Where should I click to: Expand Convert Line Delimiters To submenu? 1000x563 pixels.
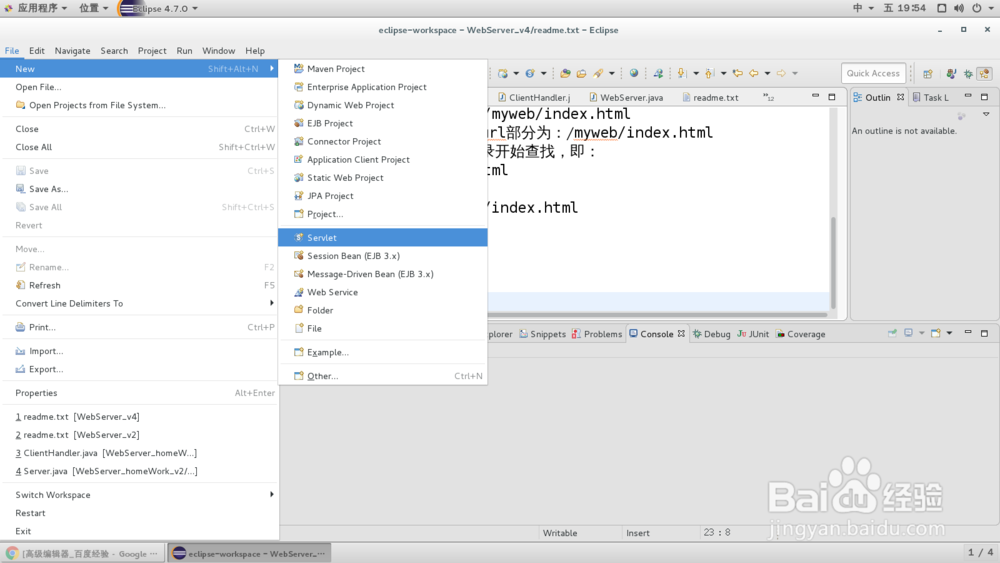tap(140, 303)
